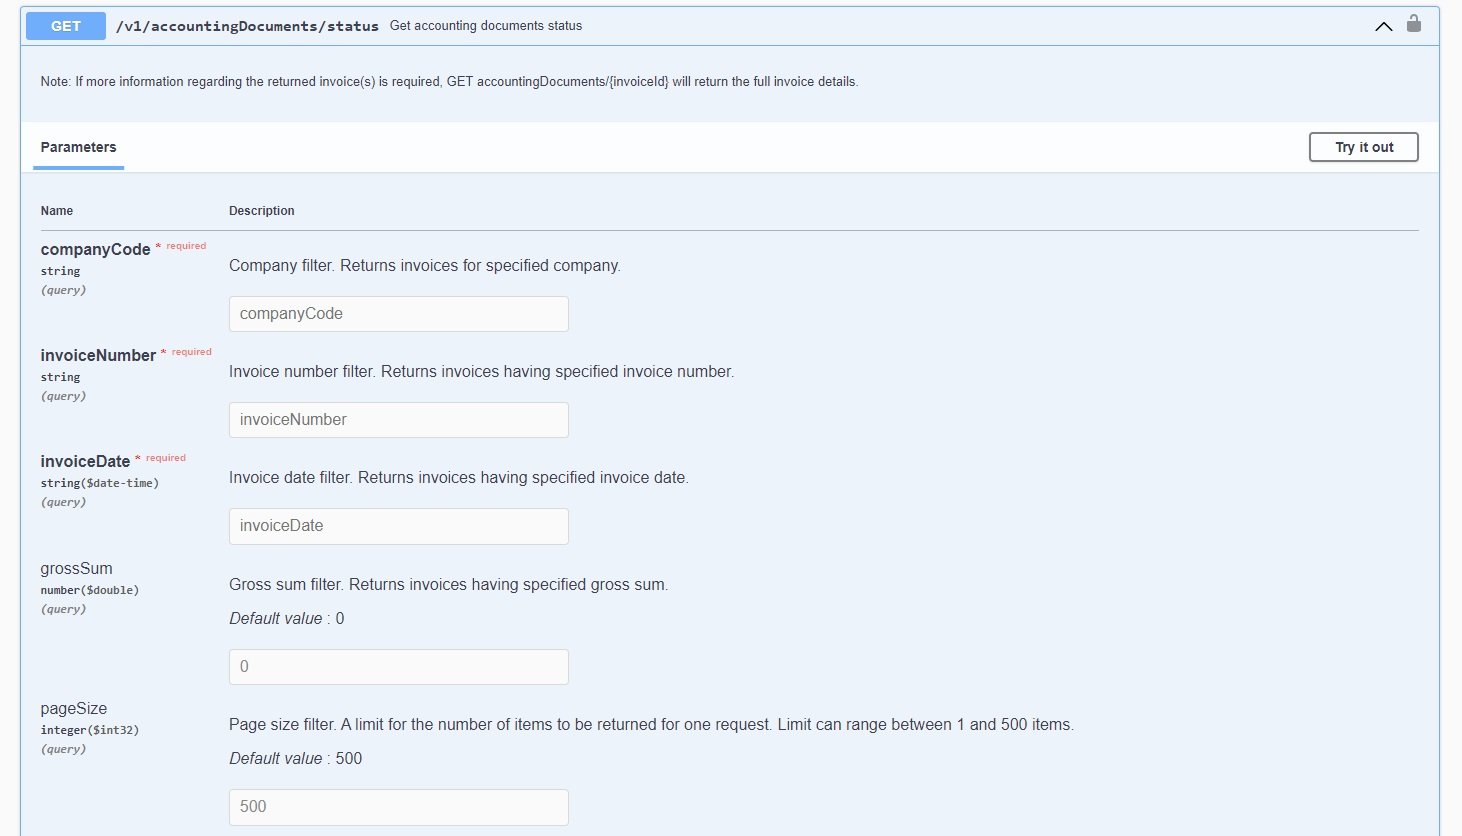Click the 'Company filter' description text
The width and height of the screenshot is (1462, 836).
tap(425, 266)
